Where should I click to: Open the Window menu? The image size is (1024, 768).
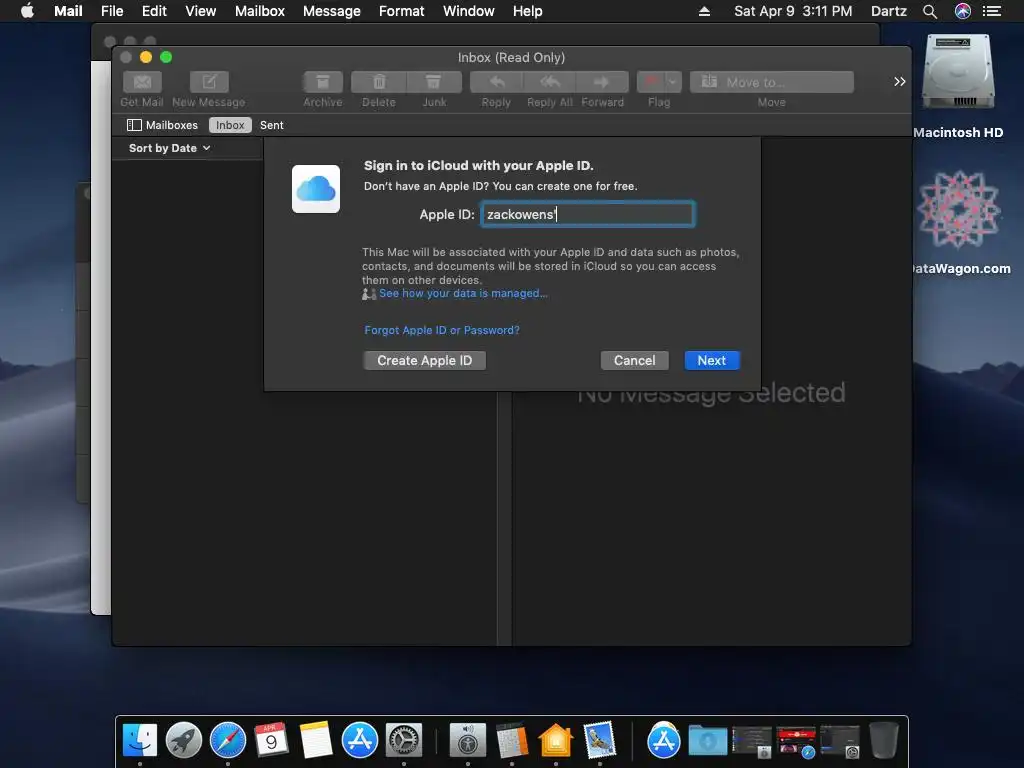click(x=468, y=11)
